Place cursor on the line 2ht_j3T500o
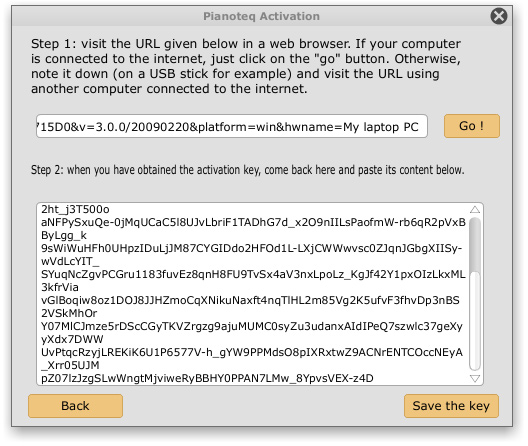The height and width of the screenshot is (446, 528). (75, 210)
